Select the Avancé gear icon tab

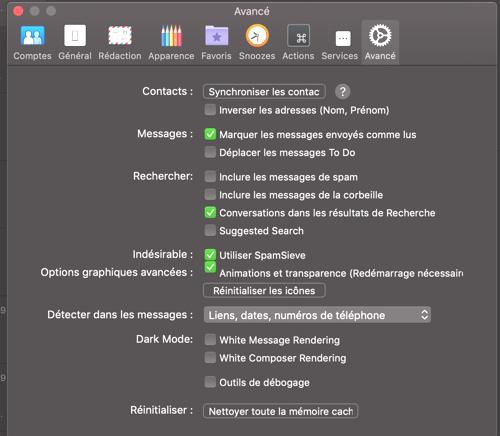[380, 43]
